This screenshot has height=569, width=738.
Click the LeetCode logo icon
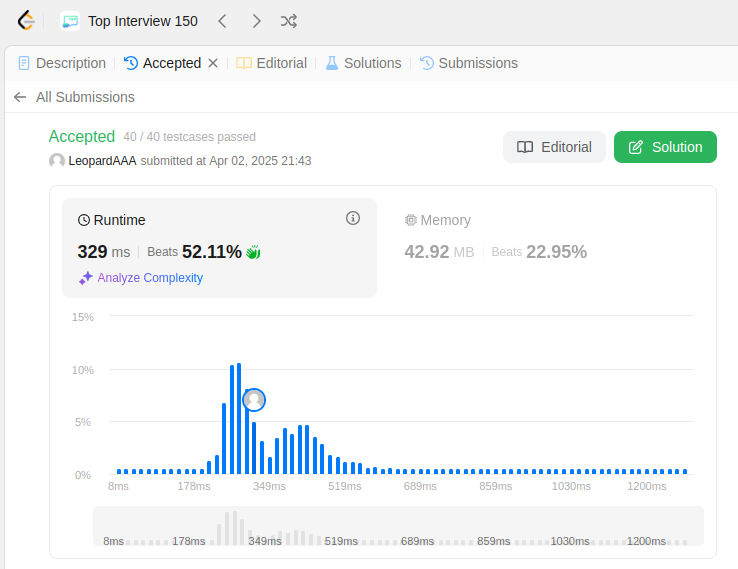[x=26, y=21]
